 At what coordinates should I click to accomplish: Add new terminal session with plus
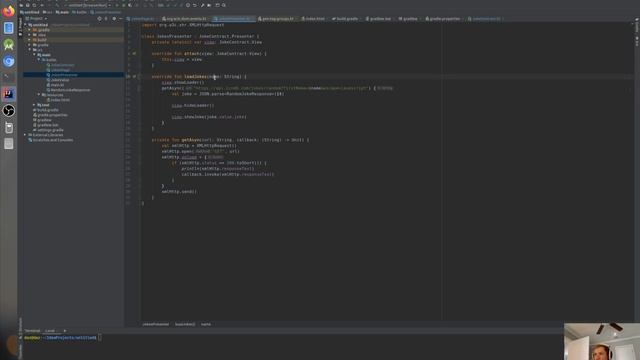tap(64, 331)
